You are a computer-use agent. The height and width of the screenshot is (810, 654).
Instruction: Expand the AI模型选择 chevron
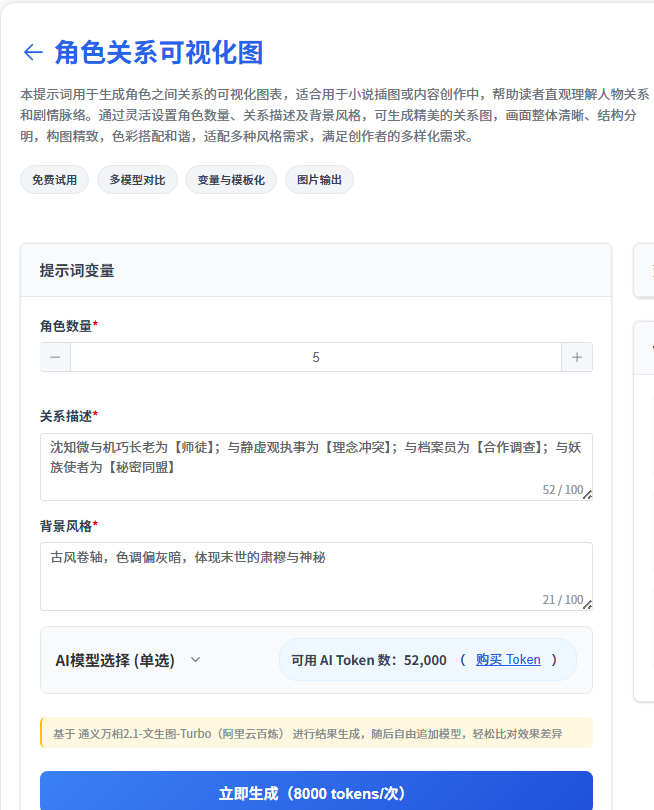196,660
